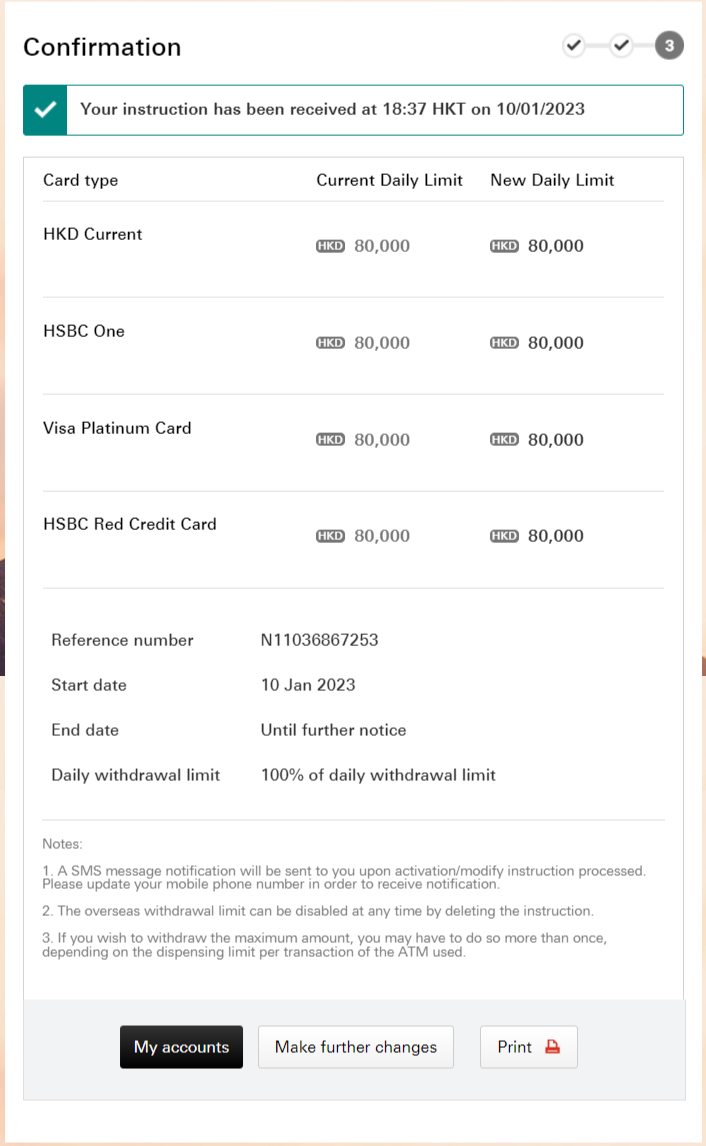The width and height of the screenshot is (706, 1146).
Task: Click the first completed step checkmark icon
Action: pyautogui.click(x=574, y=45)
